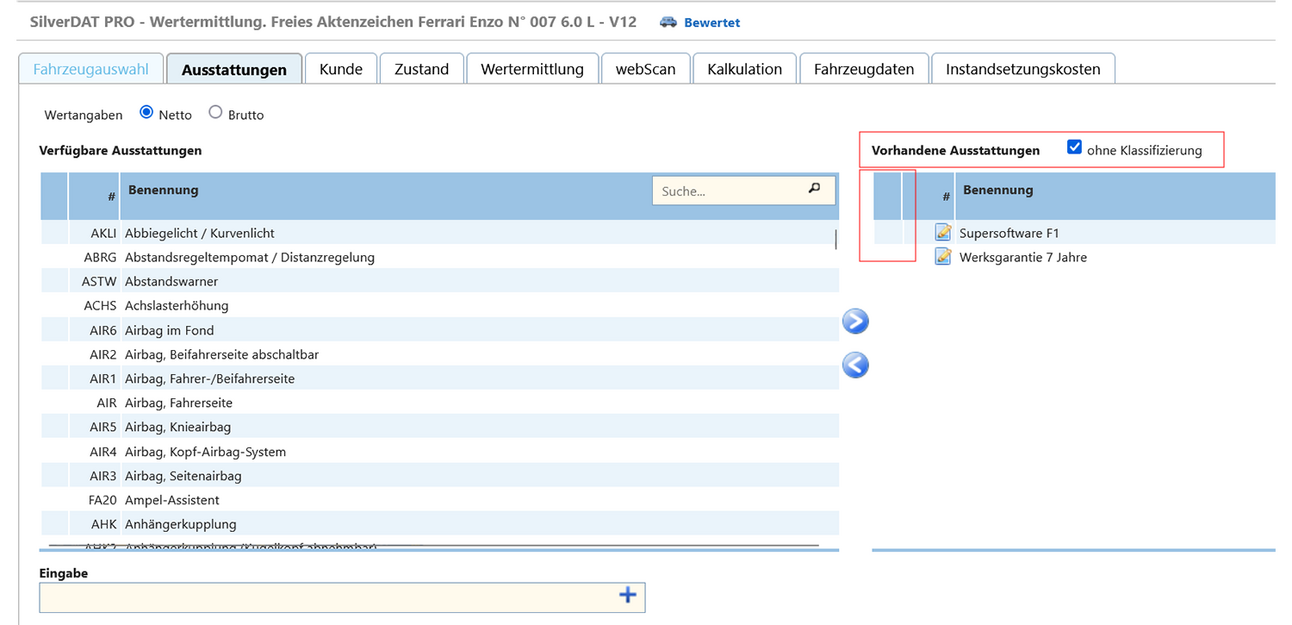Click the blue plus icon in Eingabe
The height and width of the screenshot is (625, 1292).
click(x=627, y=596)
